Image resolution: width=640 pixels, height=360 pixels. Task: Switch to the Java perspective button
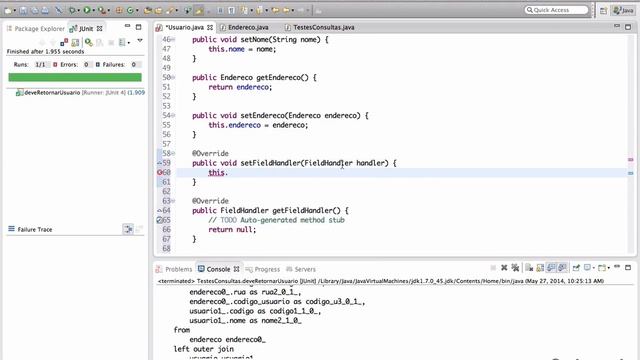tap(623, 11)
